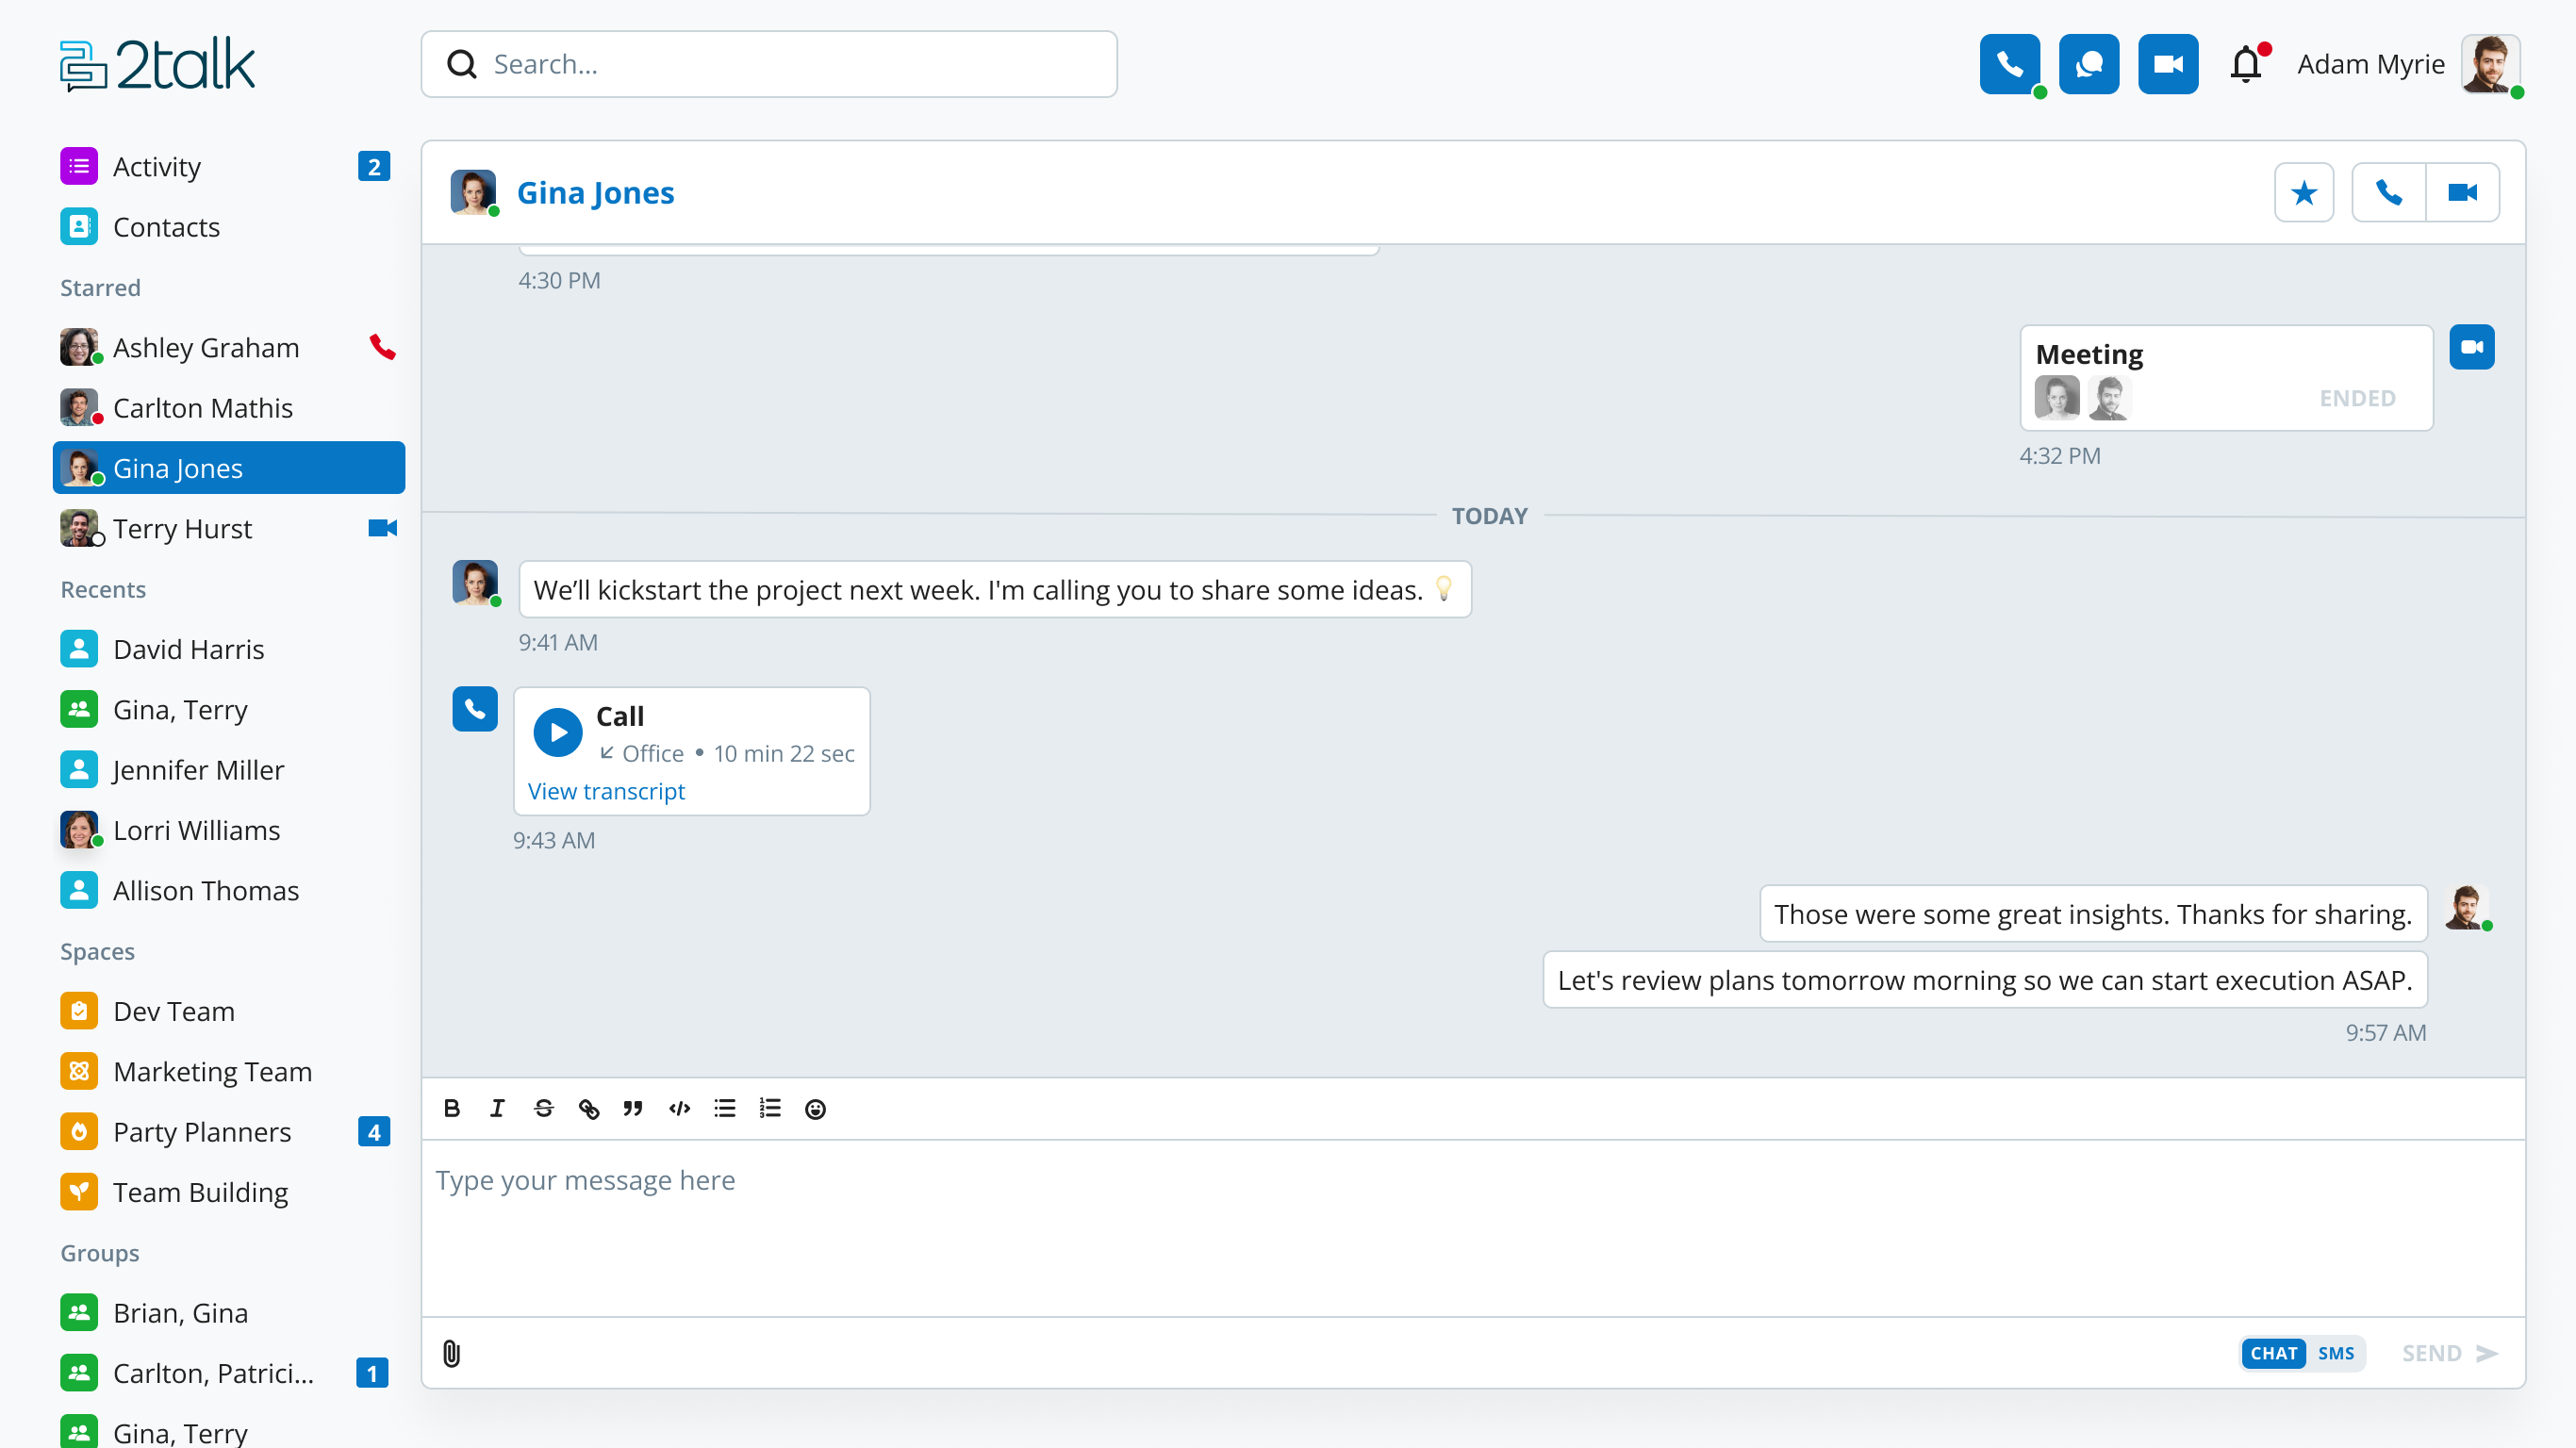
Task: Open David Harris conversation
Action: tap(228, 649)
